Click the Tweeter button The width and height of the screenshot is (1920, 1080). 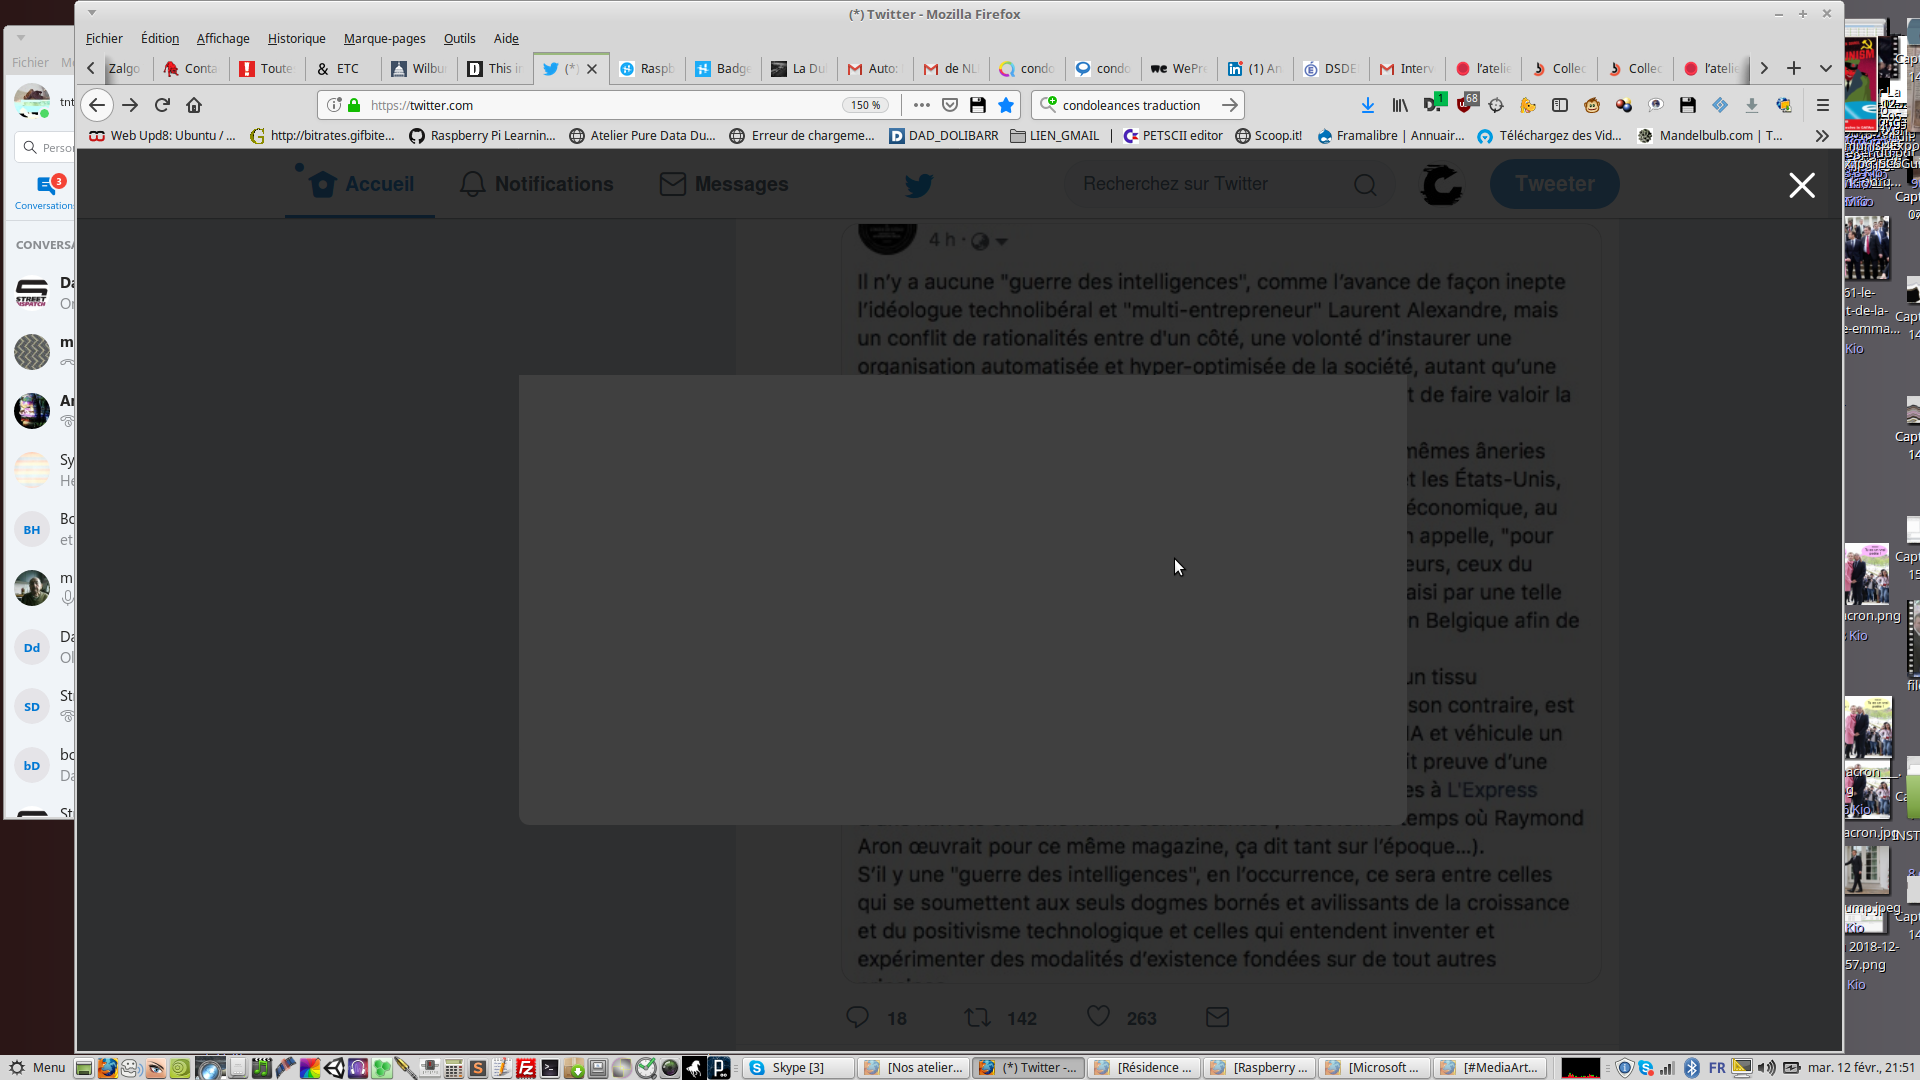(x=1554, y=184)
